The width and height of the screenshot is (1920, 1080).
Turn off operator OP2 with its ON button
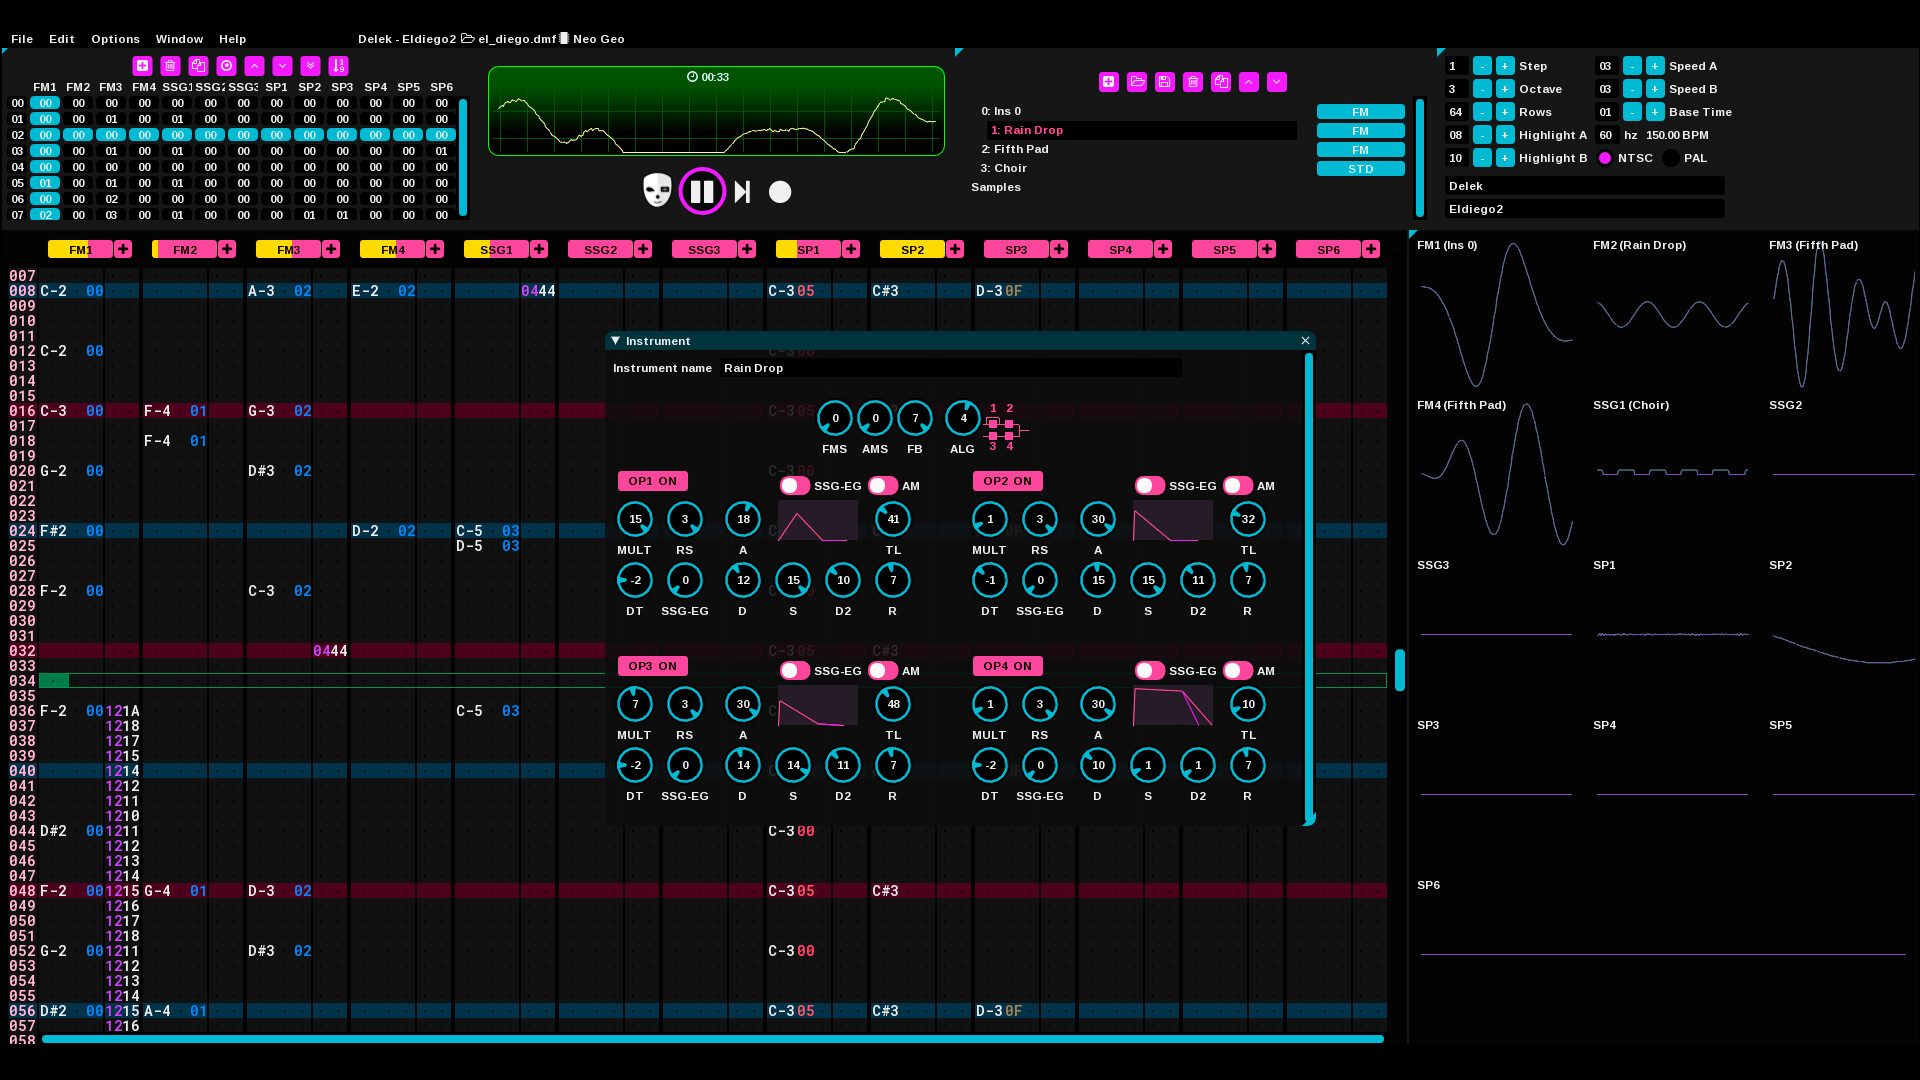(1007, 481)
